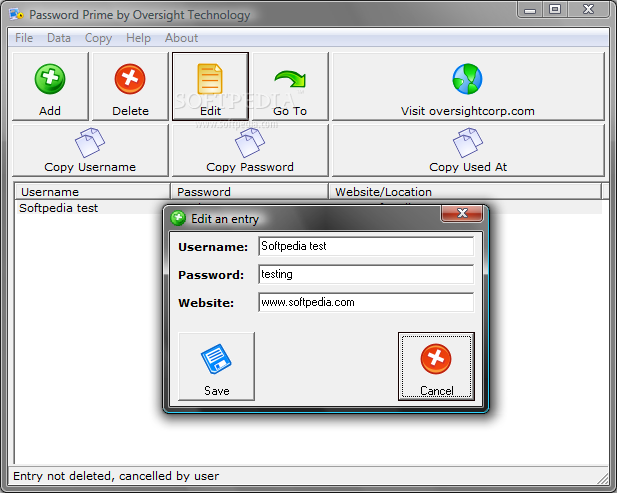
Task: Open the File menu
Action: click(x=24, y=38)
